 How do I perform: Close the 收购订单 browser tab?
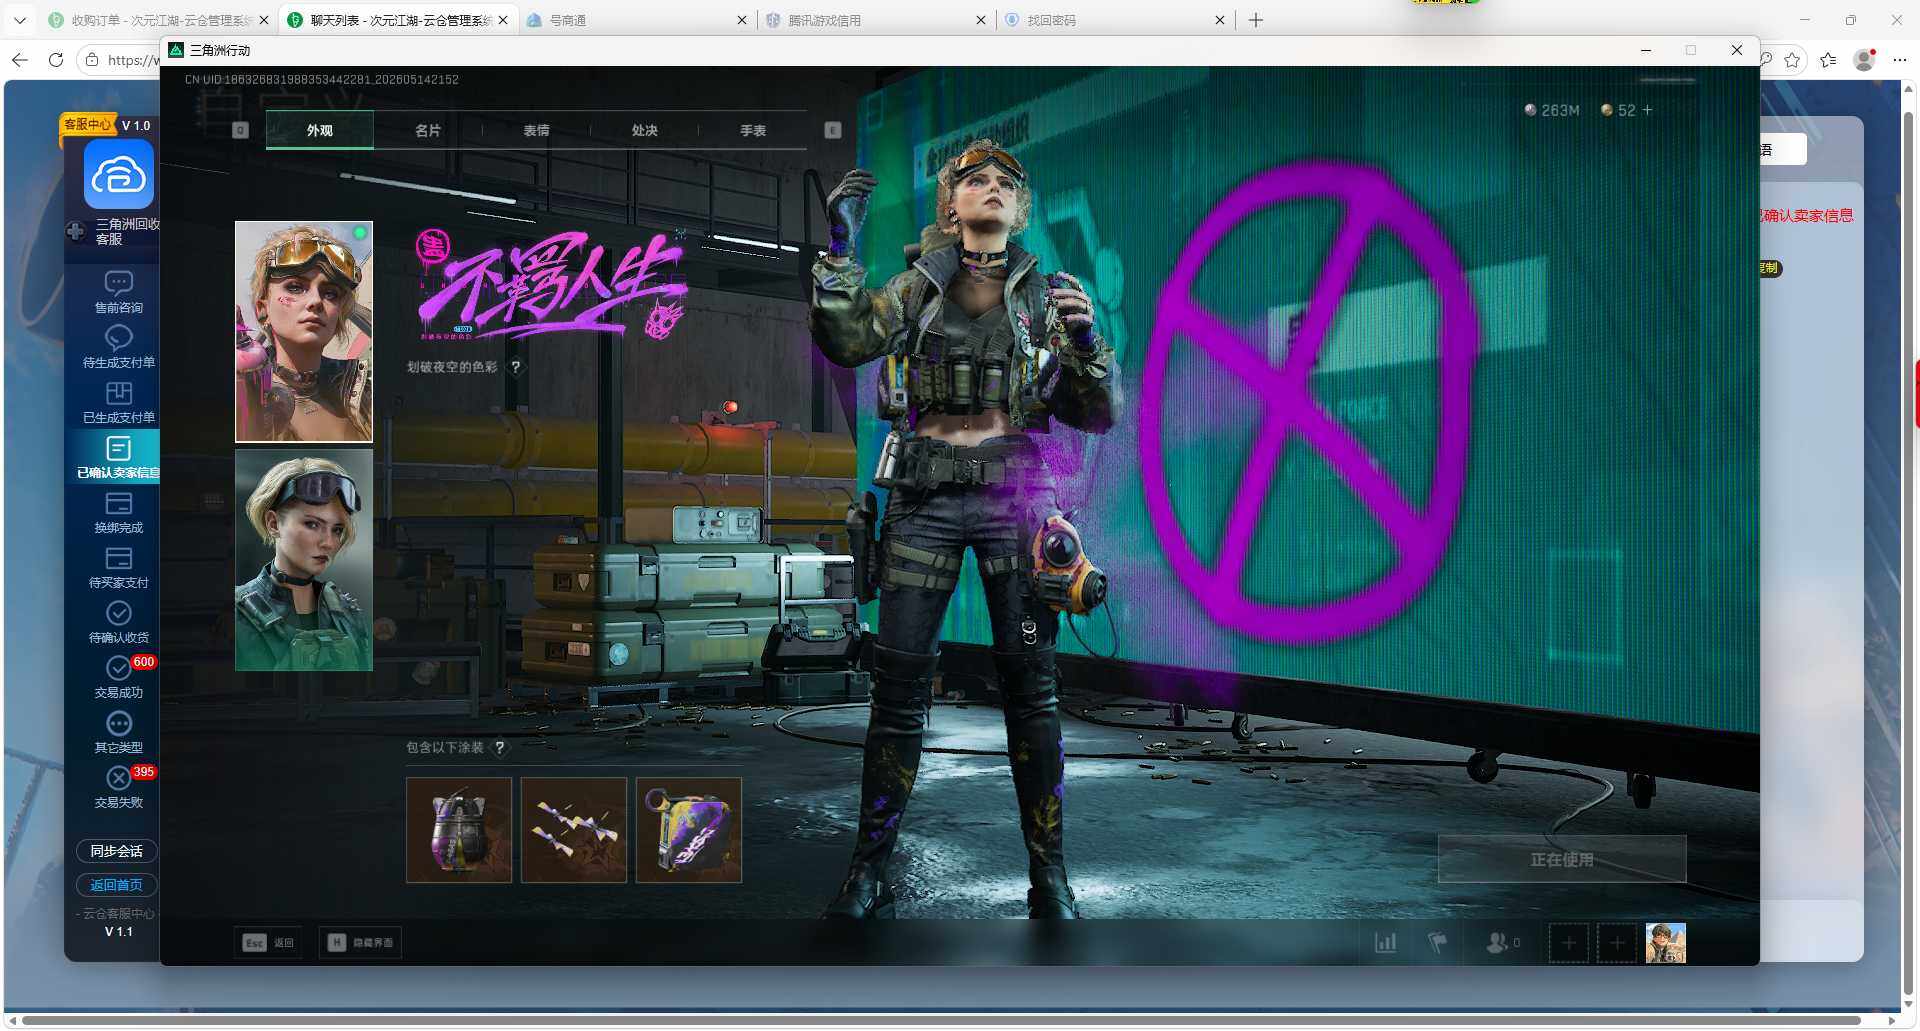[264, 20]
